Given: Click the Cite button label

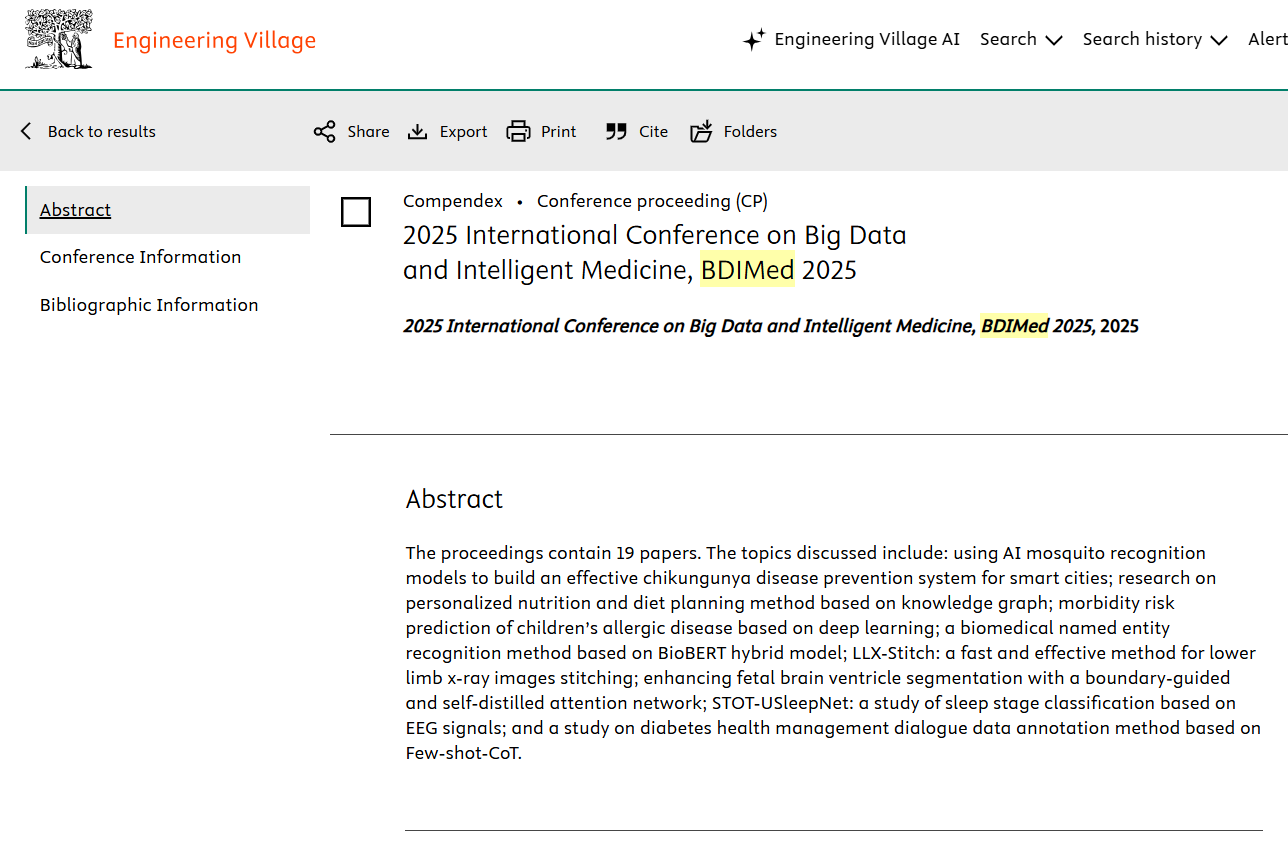Looking at the screenshot, I should (x=653, y=132).
